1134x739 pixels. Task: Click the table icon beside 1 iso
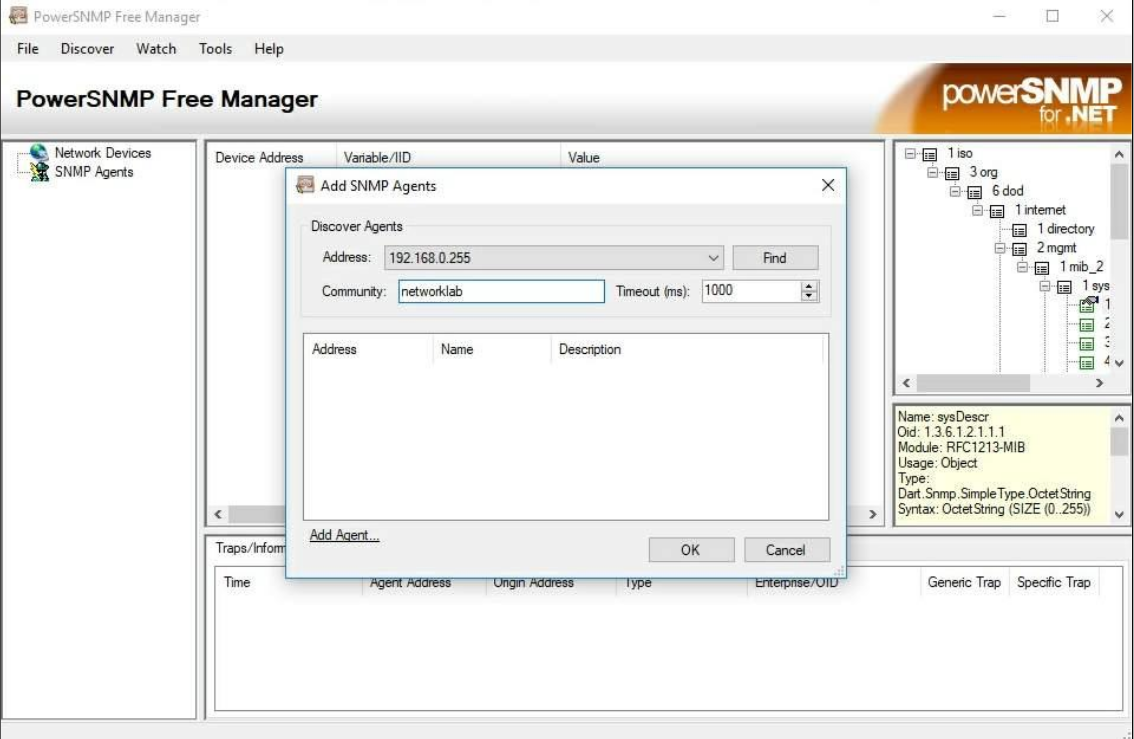pyautogui.click(x=930, y=154)
